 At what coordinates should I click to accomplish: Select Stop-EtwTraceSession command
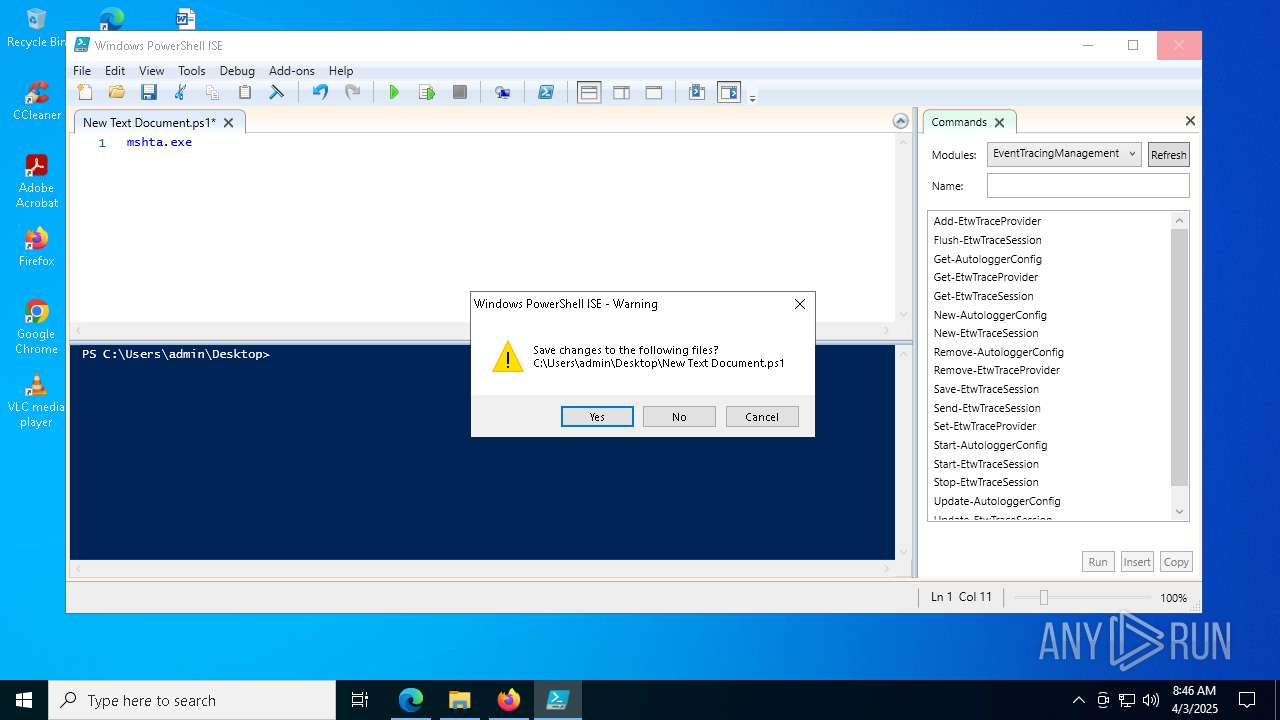click(x=985, y=482)
